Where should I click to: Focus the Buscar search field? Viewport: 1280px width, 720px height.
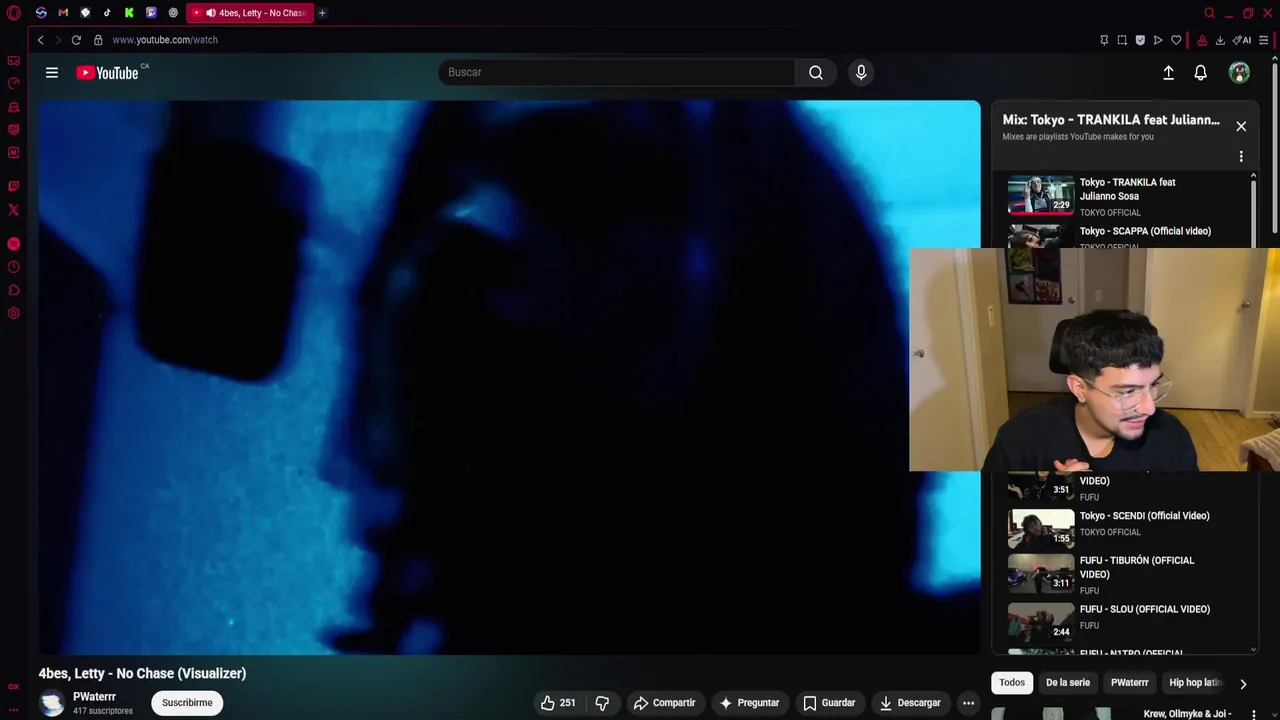tap(617, 72)
